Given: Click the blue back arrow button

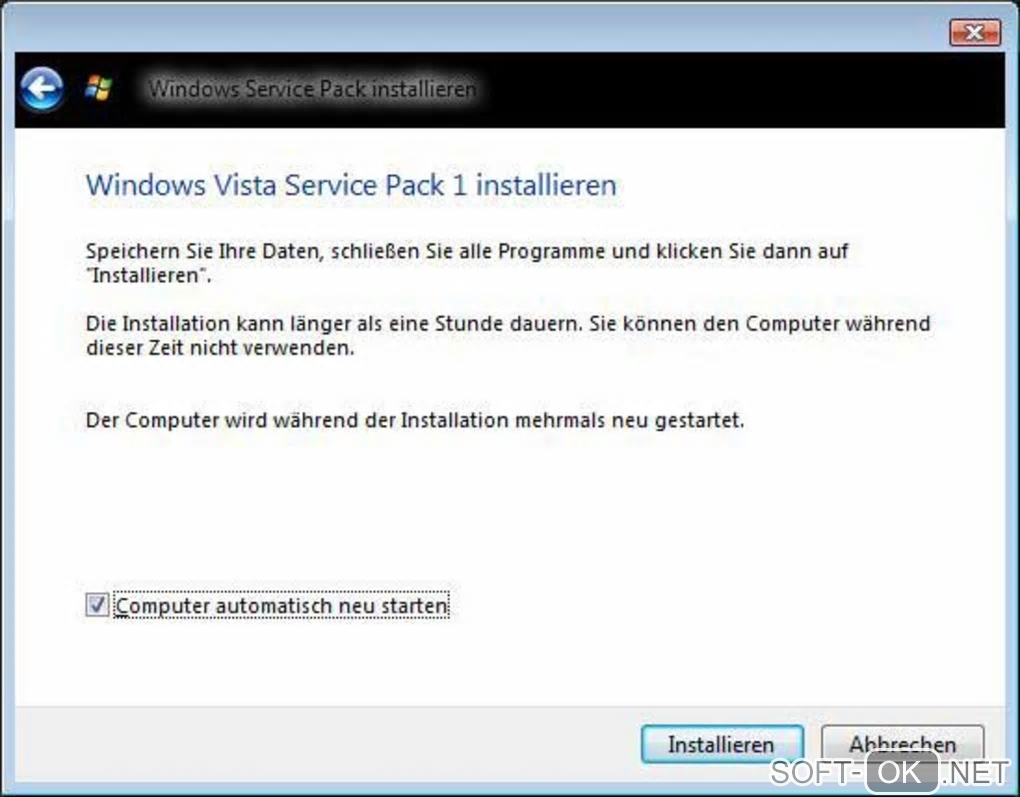Looking at the screenshot, I should 42,91.
